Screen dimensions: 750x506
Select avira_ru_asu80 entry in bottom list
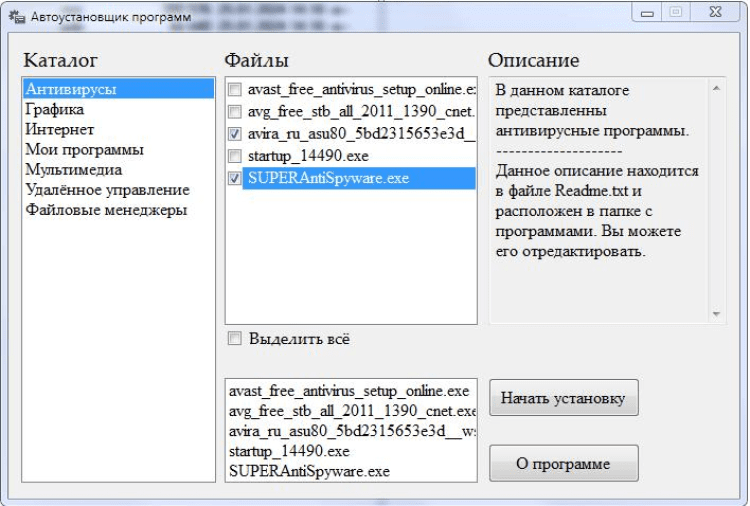click(x=352, y=431)
